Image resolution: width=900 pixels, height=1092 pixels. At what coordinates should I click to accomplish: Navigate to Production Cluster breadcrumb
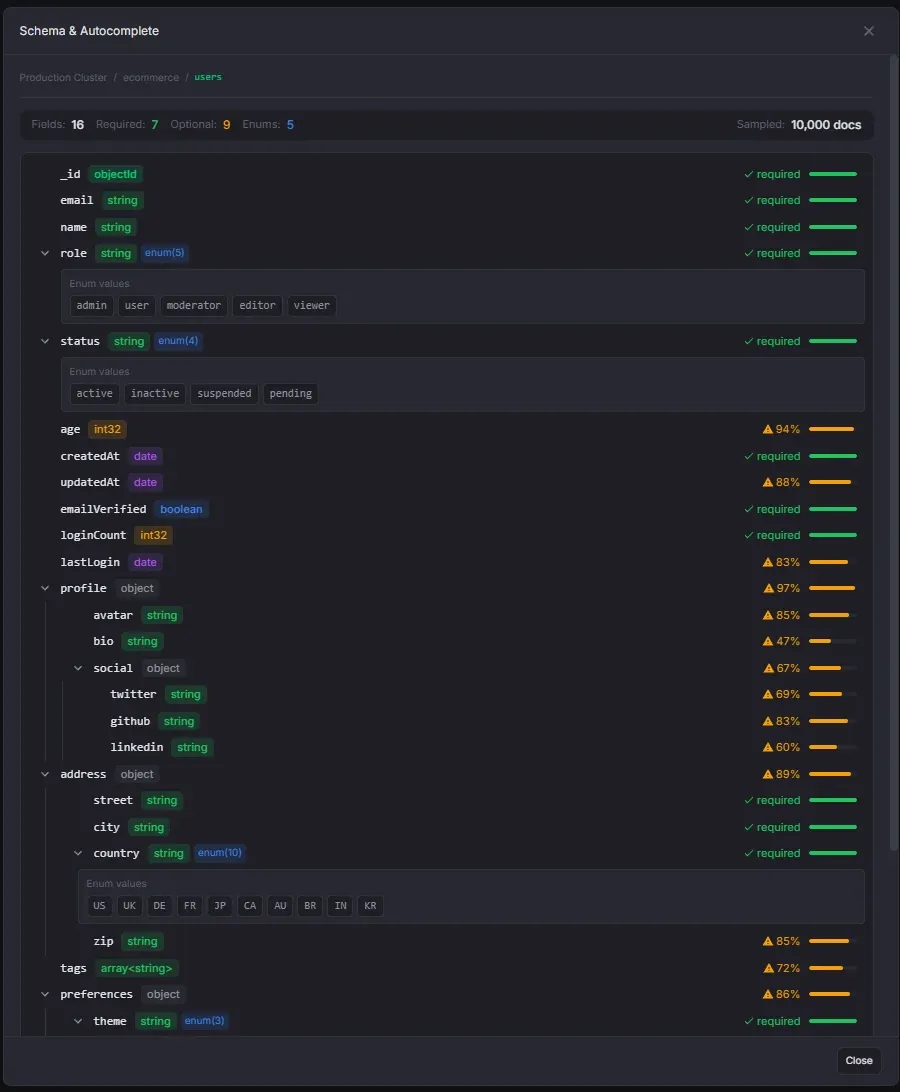point(63,77)
